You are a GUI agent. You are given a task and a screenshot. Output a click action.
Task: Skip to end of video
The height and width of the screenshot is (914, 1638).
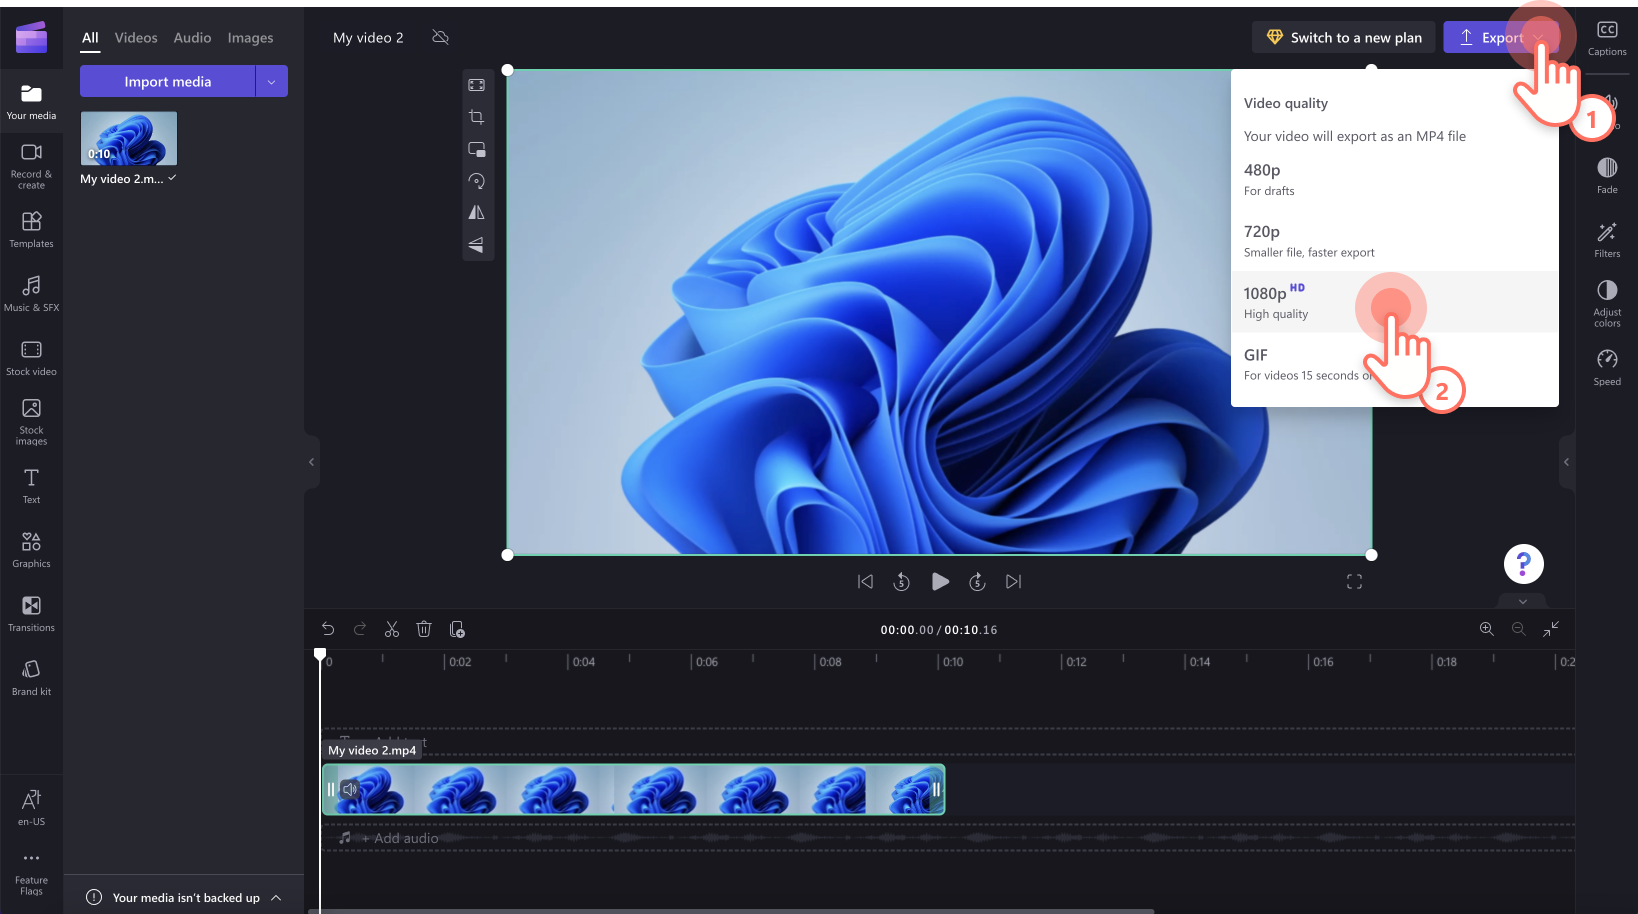[1013, 581]
